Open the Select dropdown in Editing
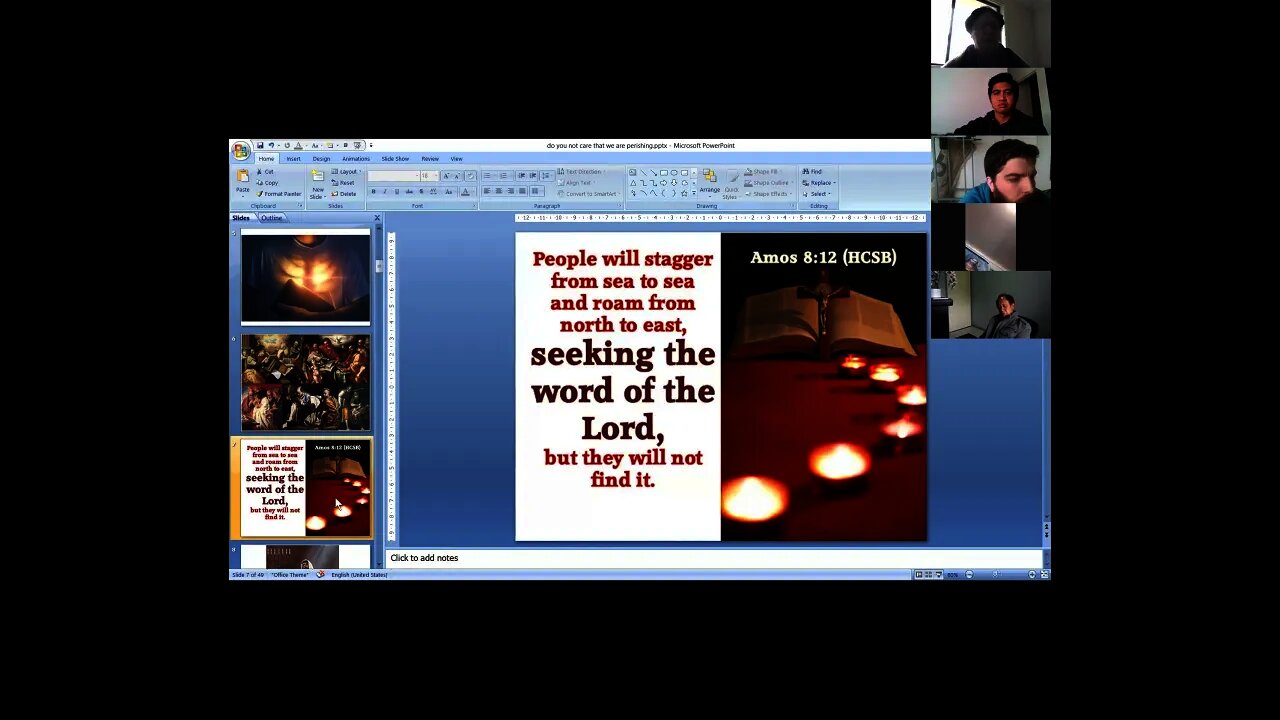 tap(818, 194)
